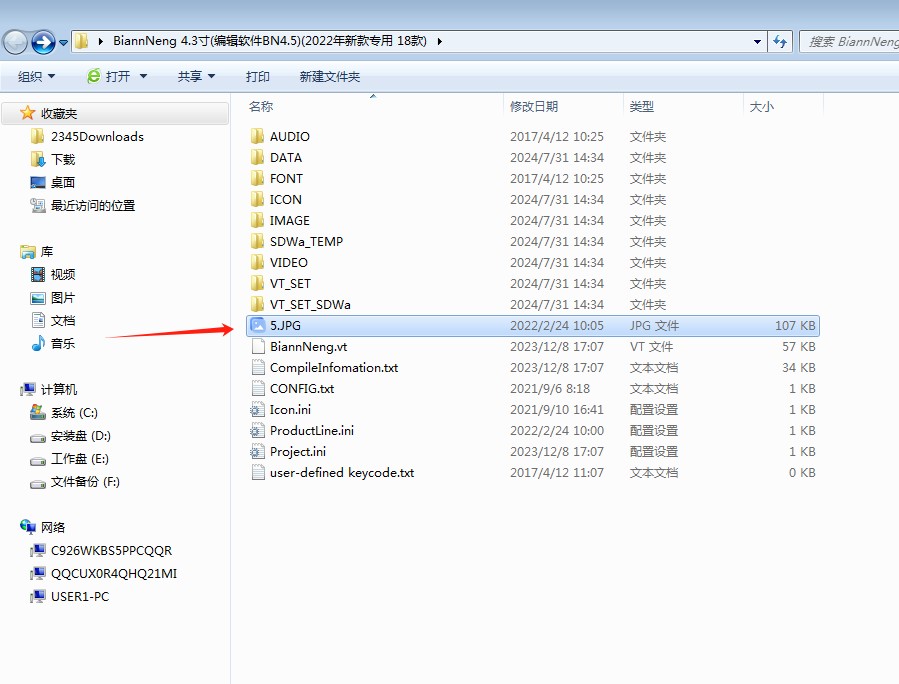The image size is (899, 684).
Task: Expand the address bar history dropdown
Action: pyautogui.click(x=757, y=41)
